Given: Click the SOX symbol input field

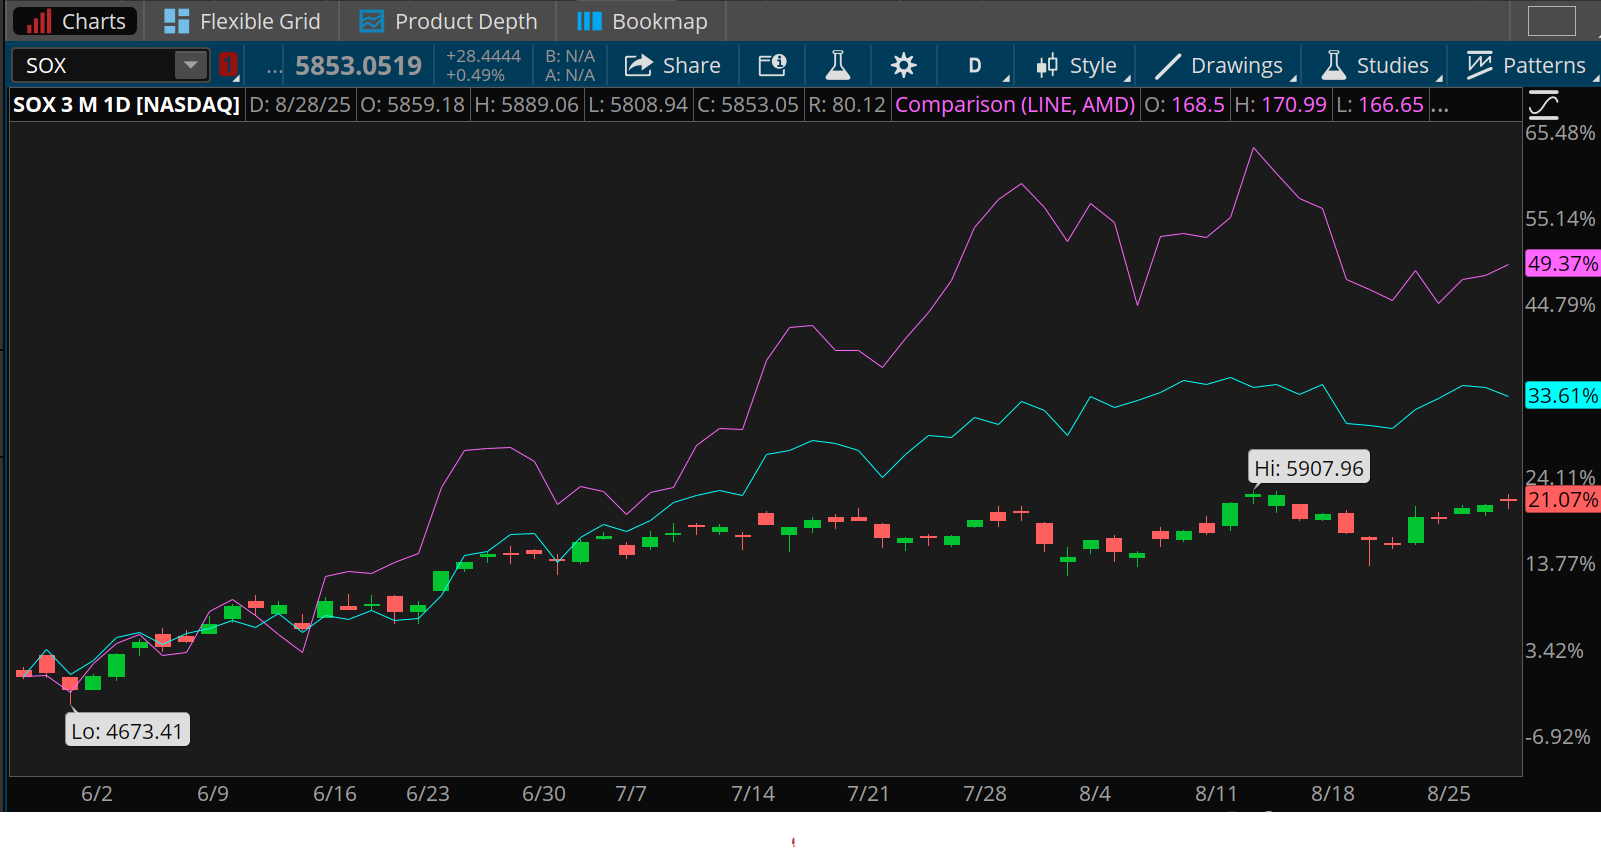Looking at the screenshot, I should pyautogui.click(x=93, y=65).
